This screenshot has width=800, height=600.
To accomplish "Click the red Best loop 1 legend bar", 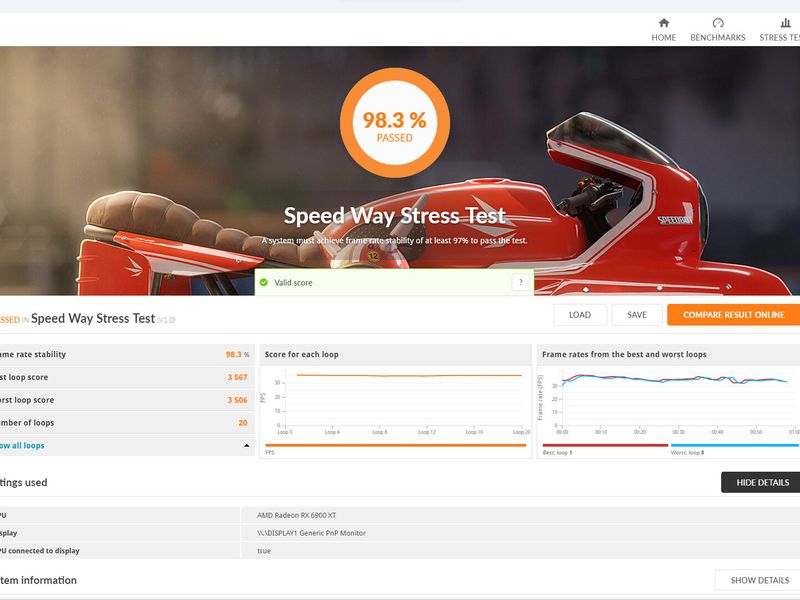I will 605,445.
